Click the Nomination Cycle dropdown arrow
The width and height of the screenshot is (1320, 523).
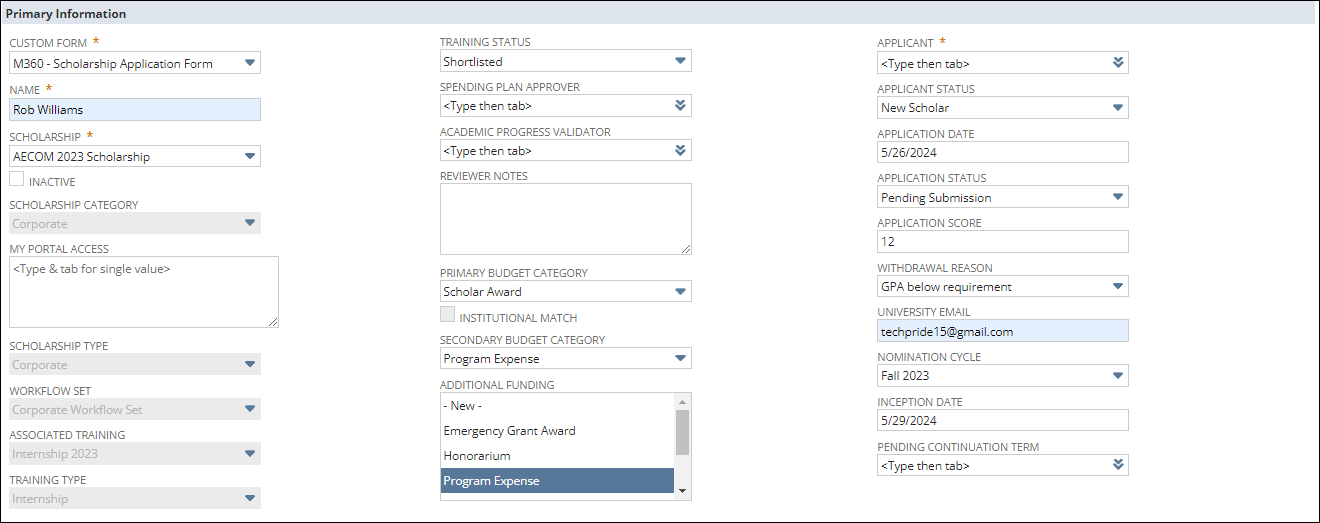point(1117,376)
